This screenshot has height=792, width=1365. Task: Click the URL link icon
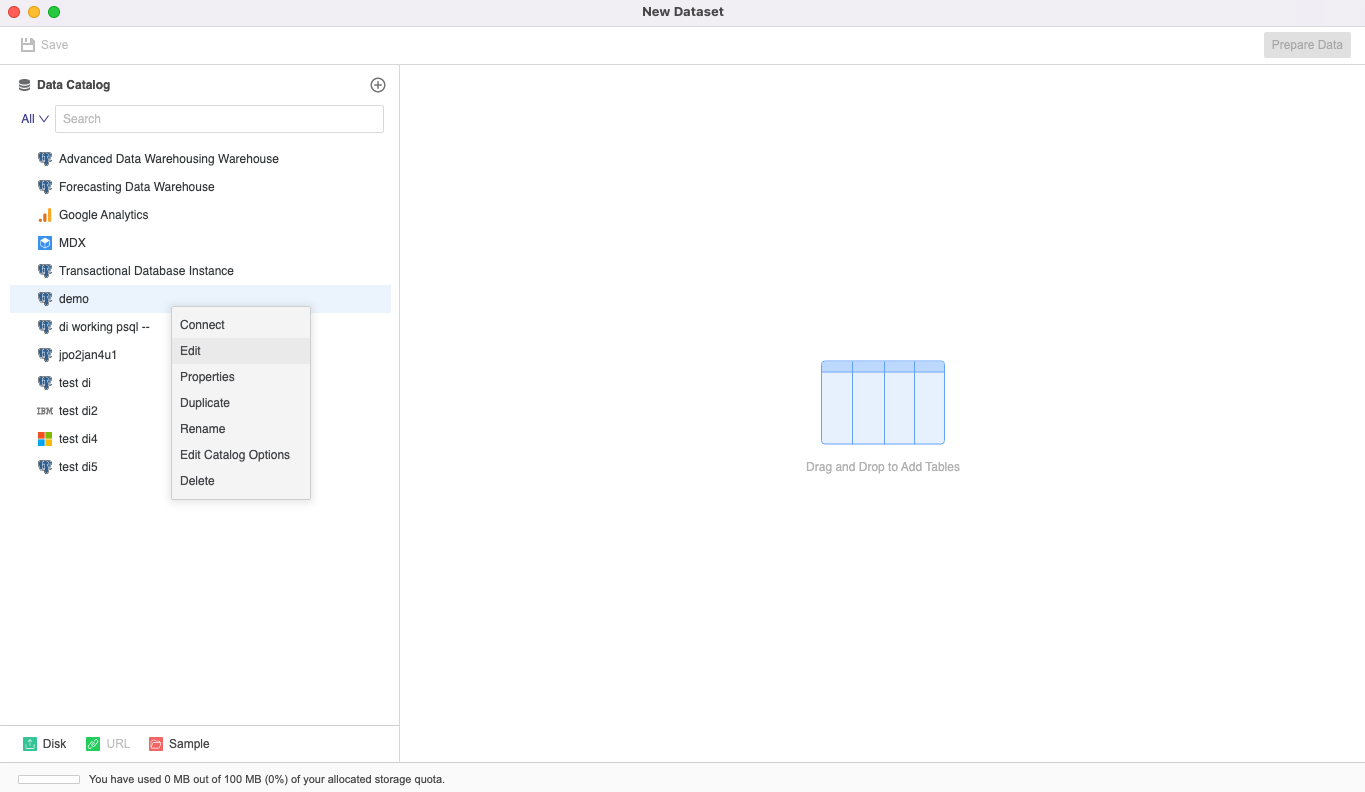[91, 743]
